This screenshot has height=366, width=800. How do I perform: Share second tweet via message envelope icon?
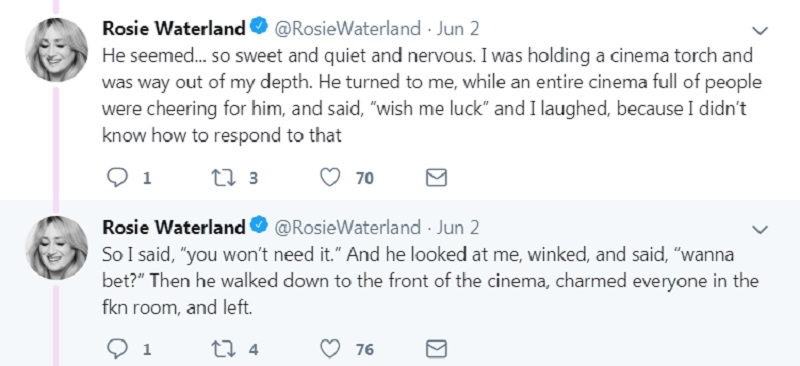(x=436, y=349)
